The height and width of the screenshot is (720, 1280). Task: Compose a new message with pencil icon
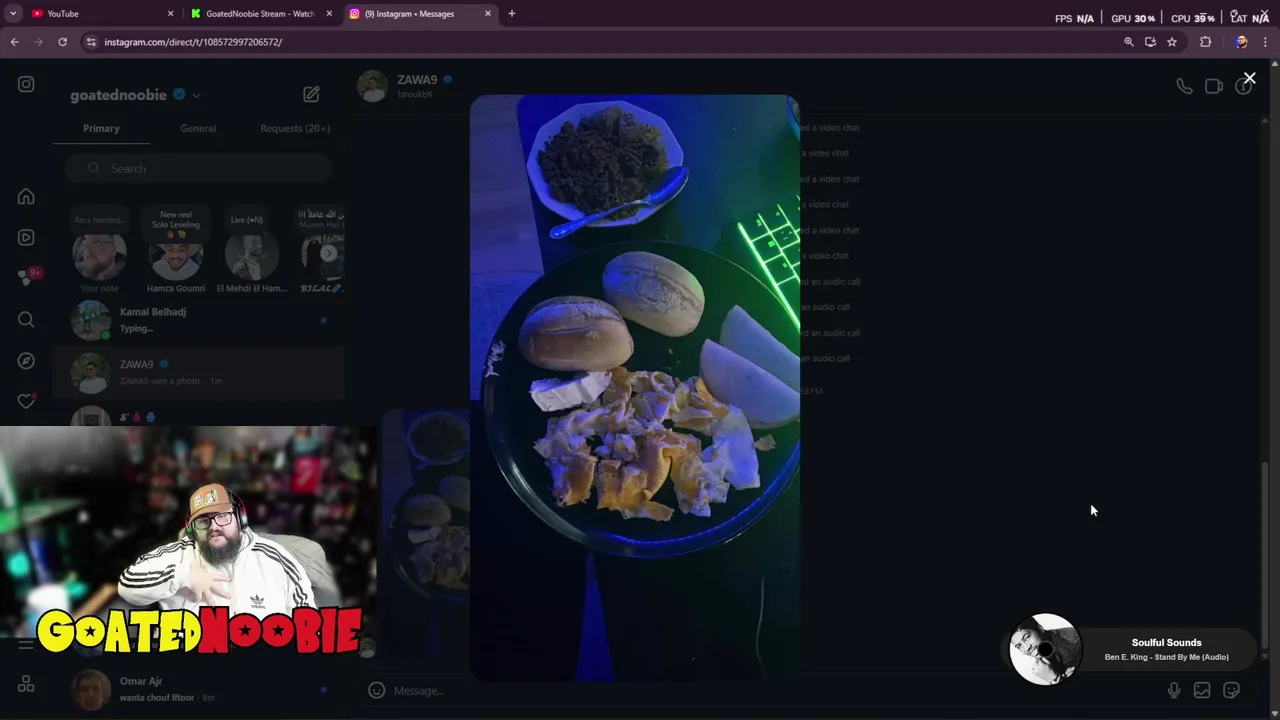(311, 94)
